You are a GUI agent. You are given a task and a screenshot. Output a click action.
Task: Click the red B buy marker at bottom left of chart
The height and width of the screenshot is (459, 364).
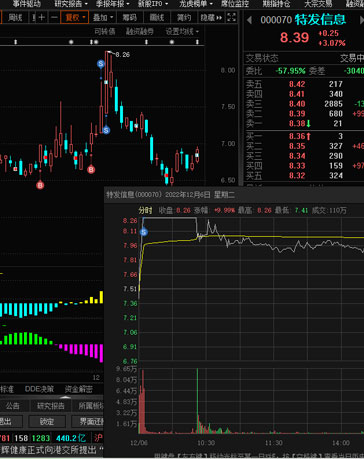tap(40, 185)
